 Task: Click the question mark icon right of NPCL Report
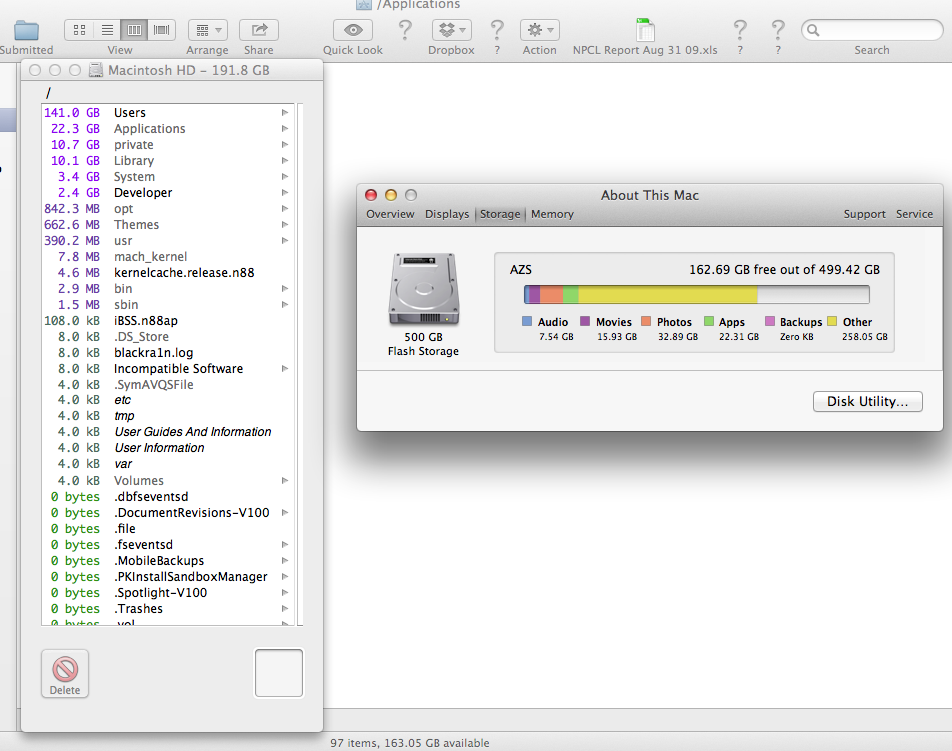pyautogui.click(x=740, y=30)
